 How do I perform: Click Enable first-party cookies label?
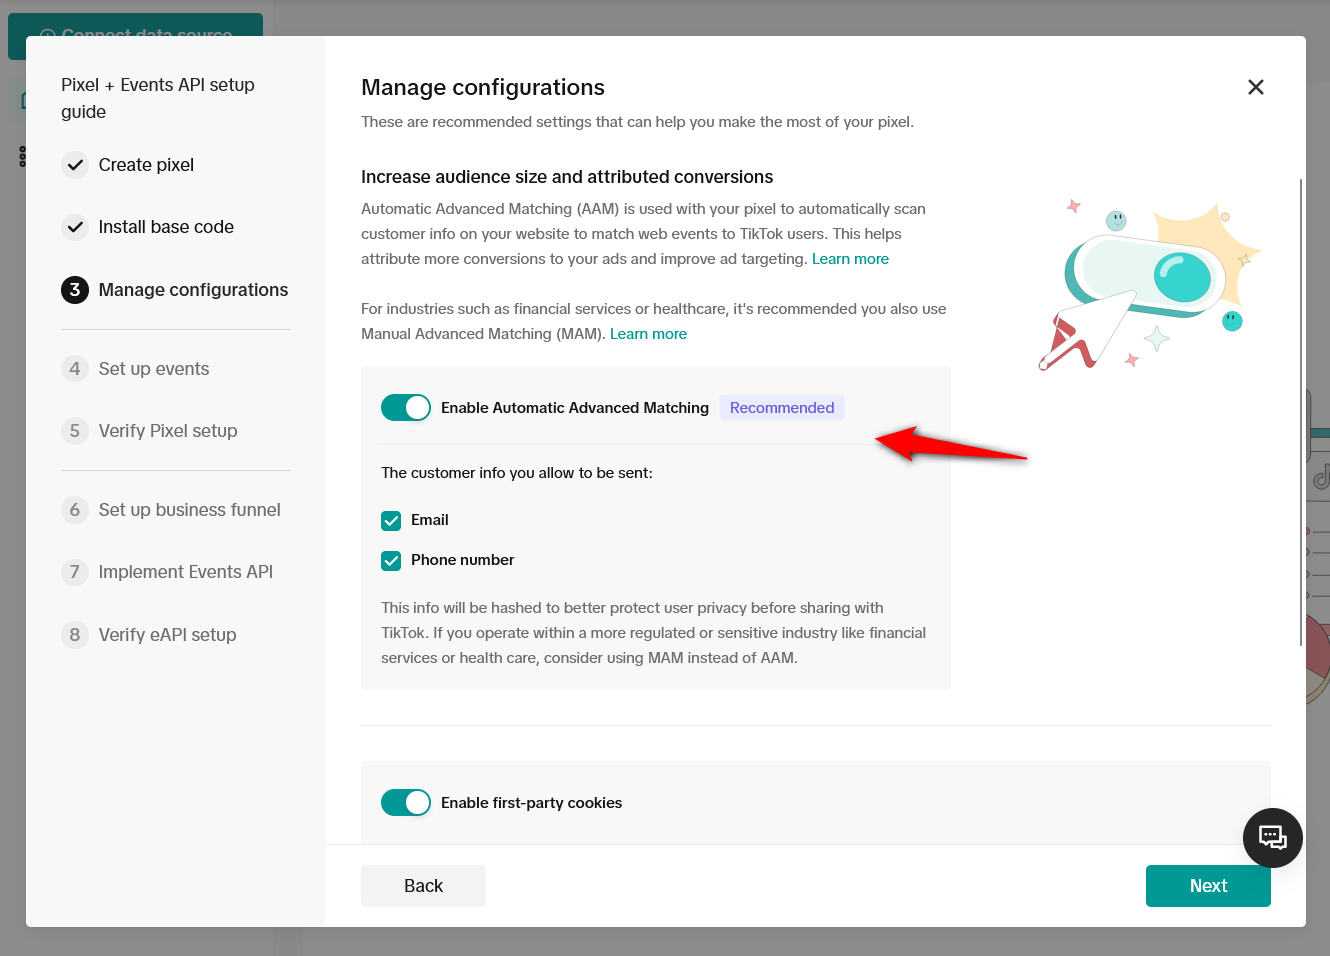[x=531, y=803]
